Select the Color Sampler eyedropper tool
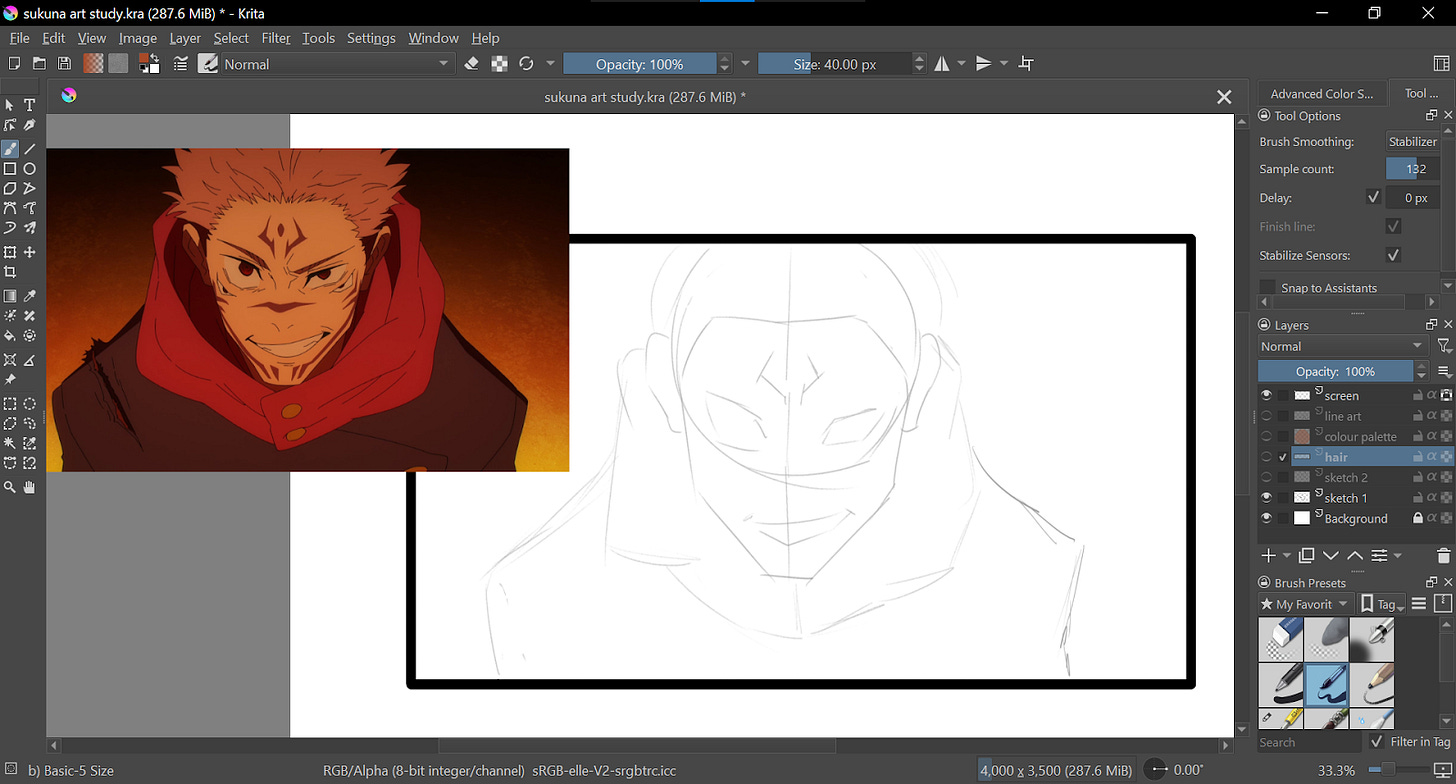This screenshot has height=784, width=1456. point(30,297)
